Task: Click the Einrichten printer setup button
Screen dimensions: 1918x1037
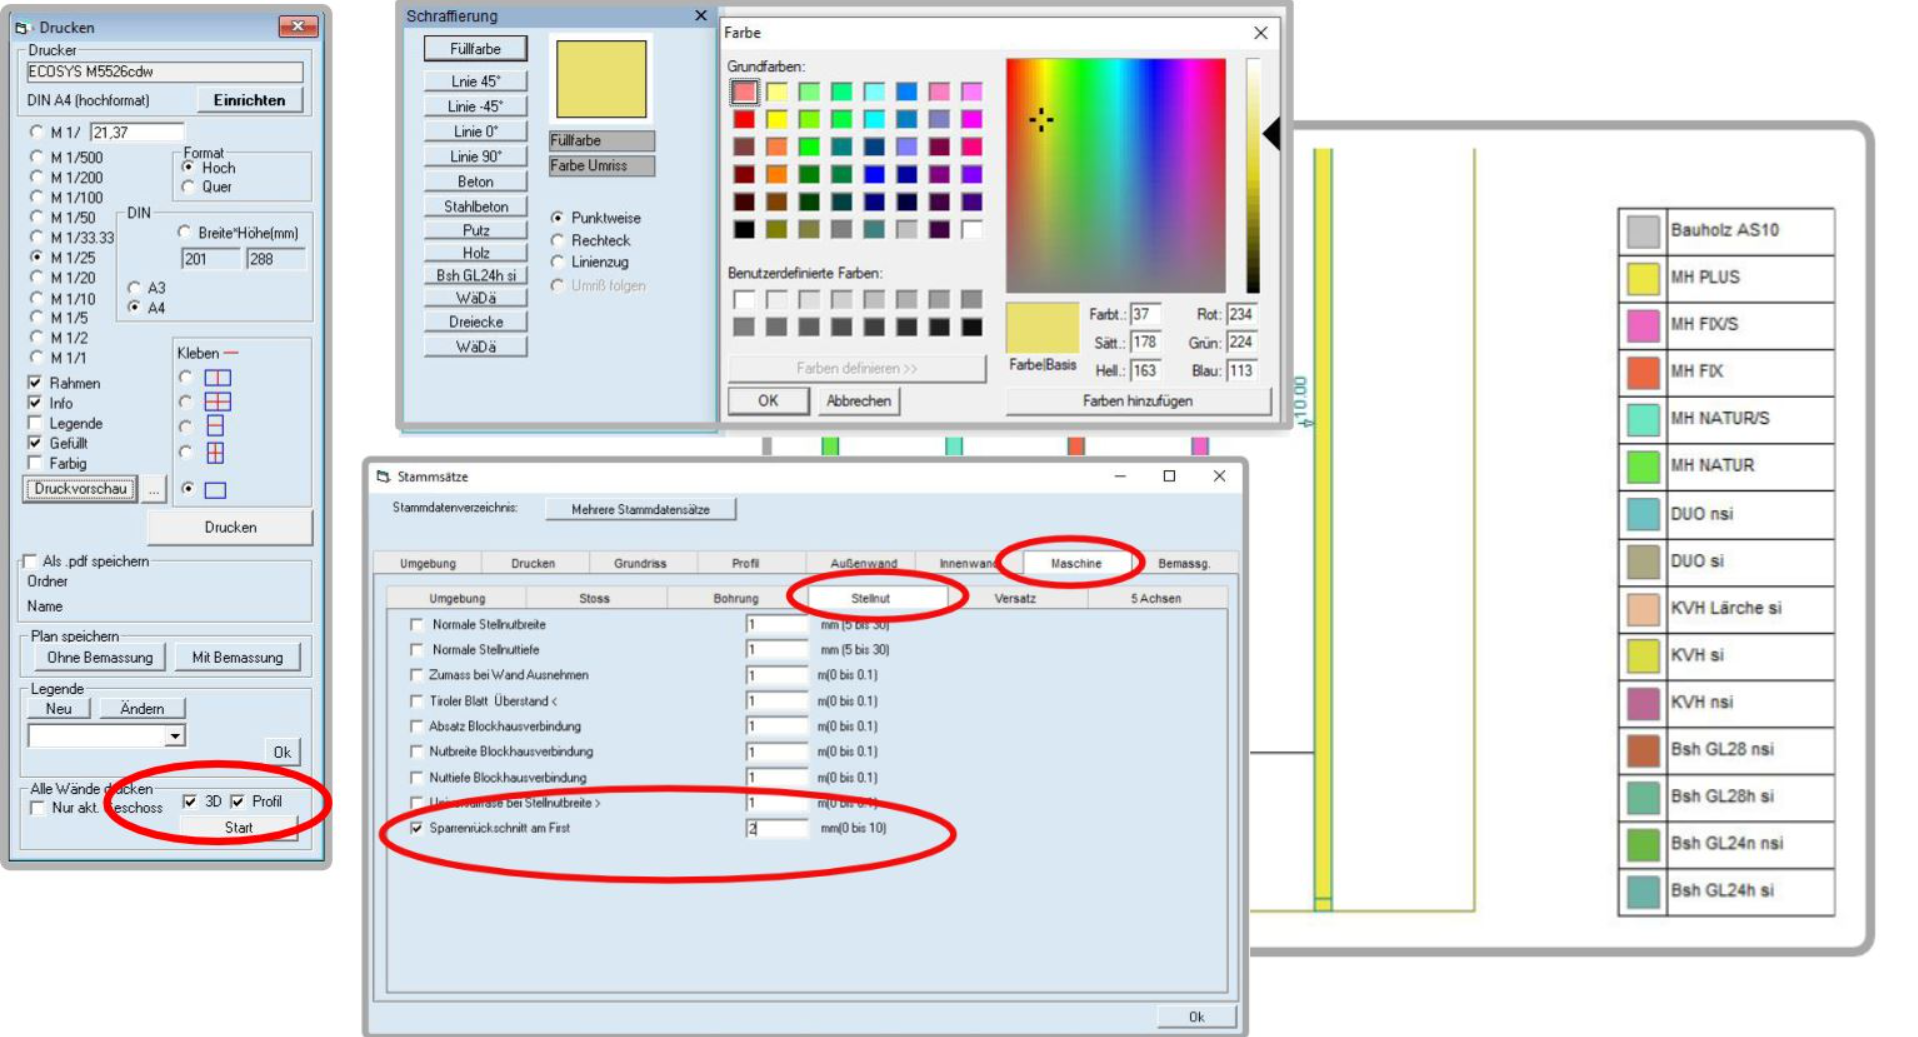Action: click(x=249, y=100)
